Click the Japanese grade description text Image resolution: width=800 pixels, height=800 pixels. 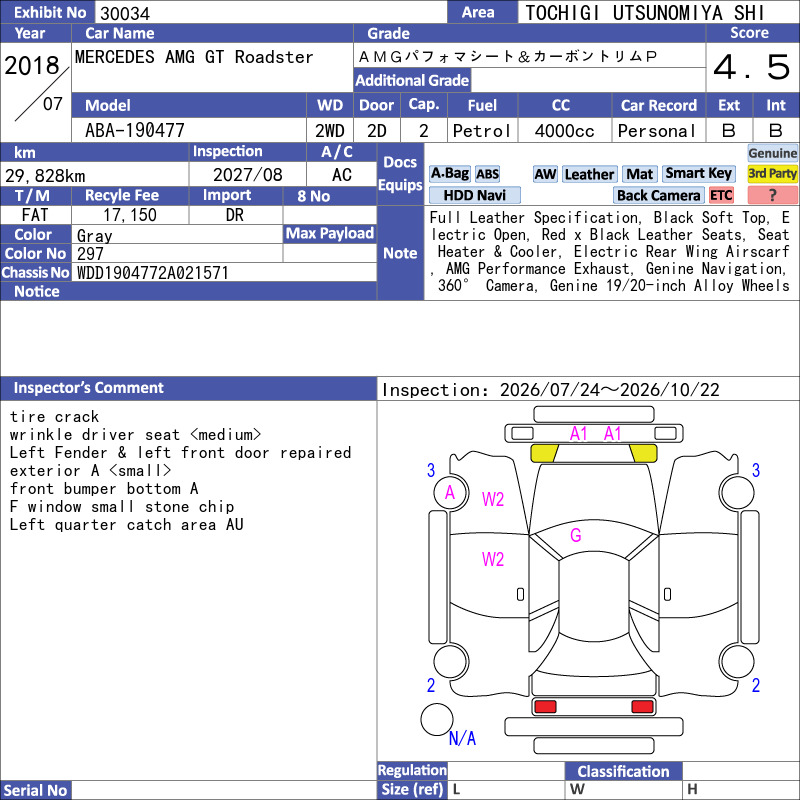point(508,56)
